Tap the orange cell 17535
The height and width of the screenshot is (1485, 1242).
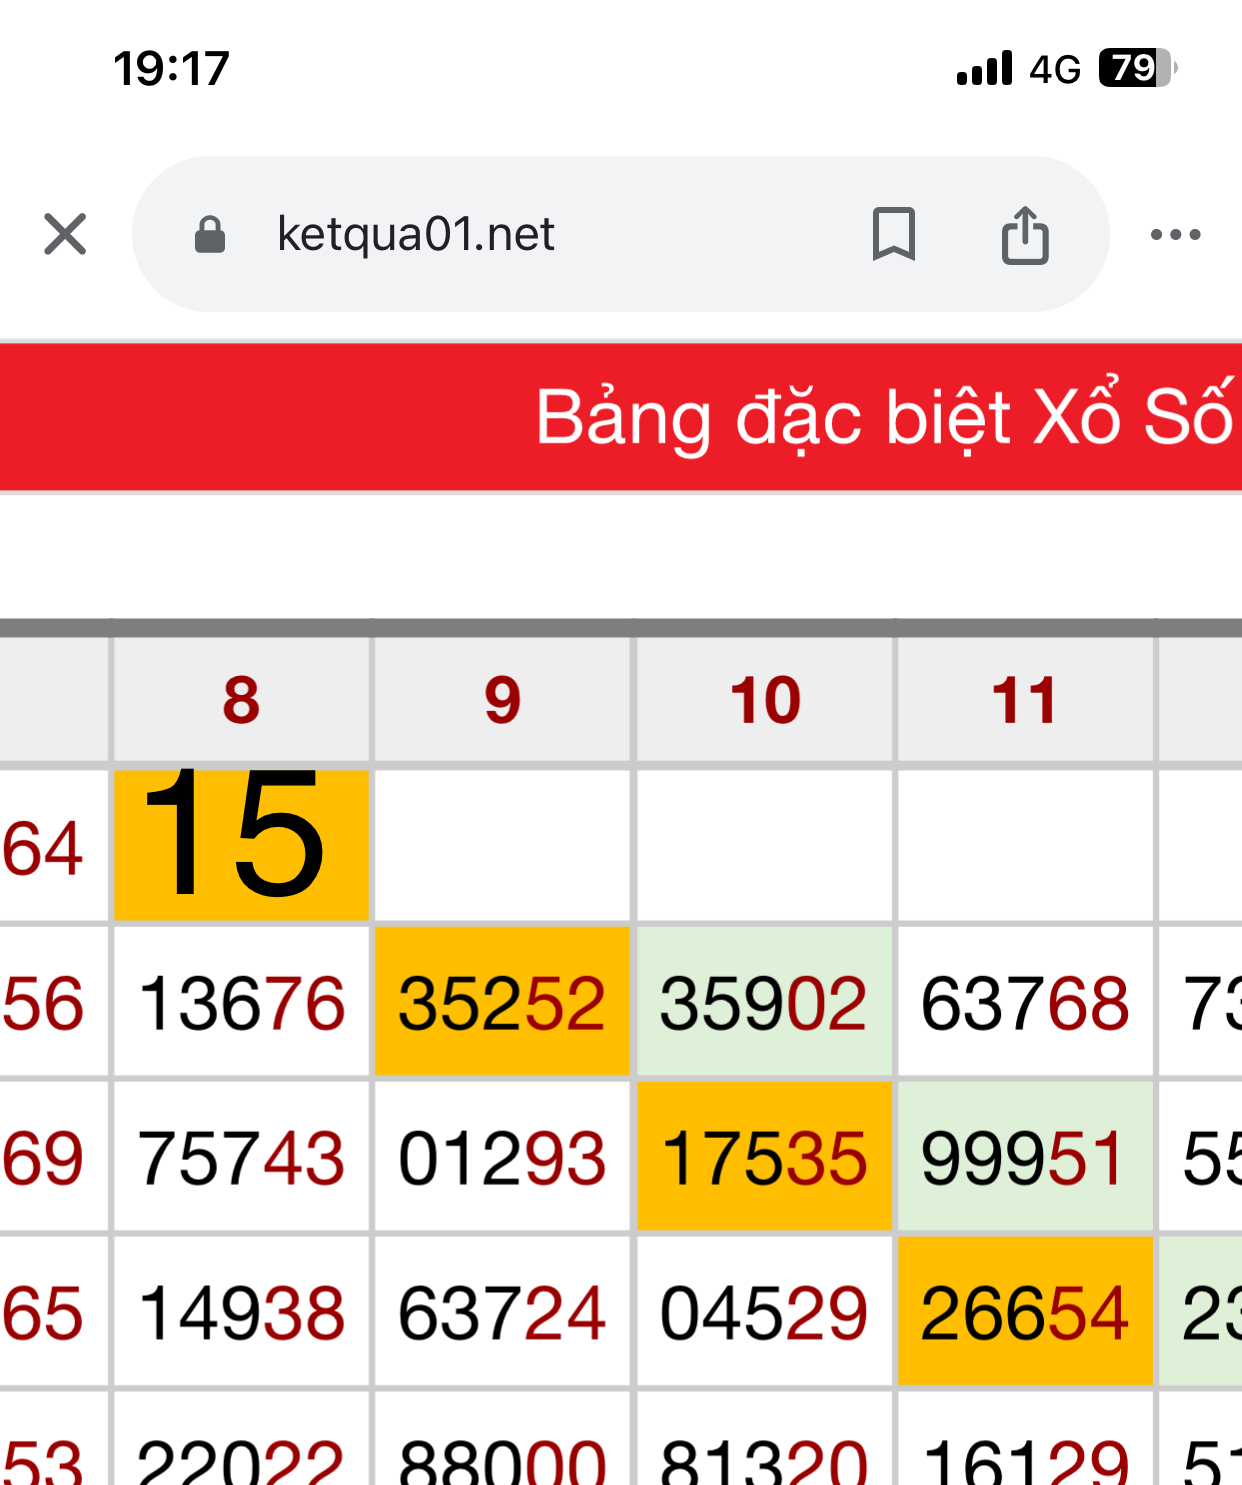(765, 1158)
